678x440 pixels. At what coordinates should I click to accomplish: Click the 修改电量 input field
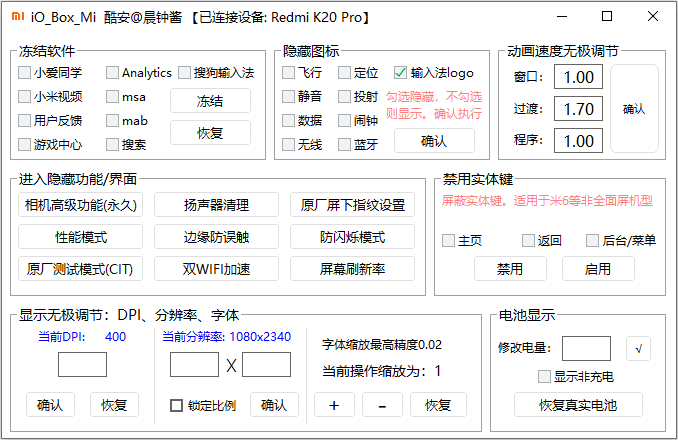tap(586, 348)
